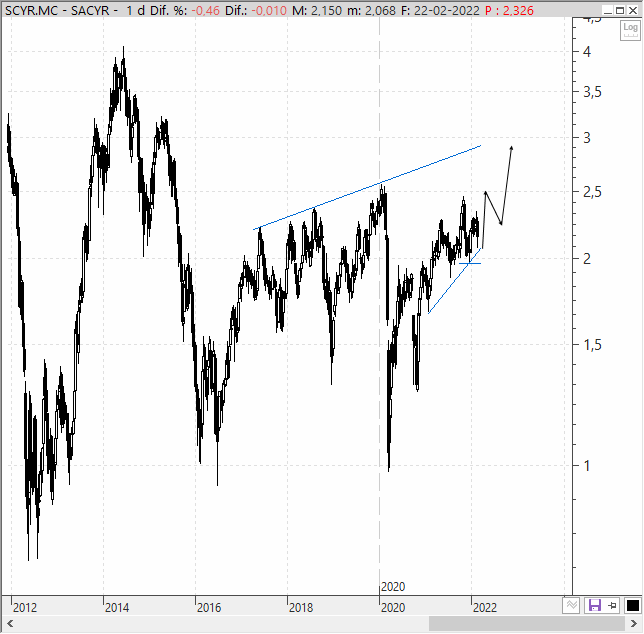Maximize the SACYR chart window
The width and height of the screenshot is (644, 634).
tap(620, 10)
